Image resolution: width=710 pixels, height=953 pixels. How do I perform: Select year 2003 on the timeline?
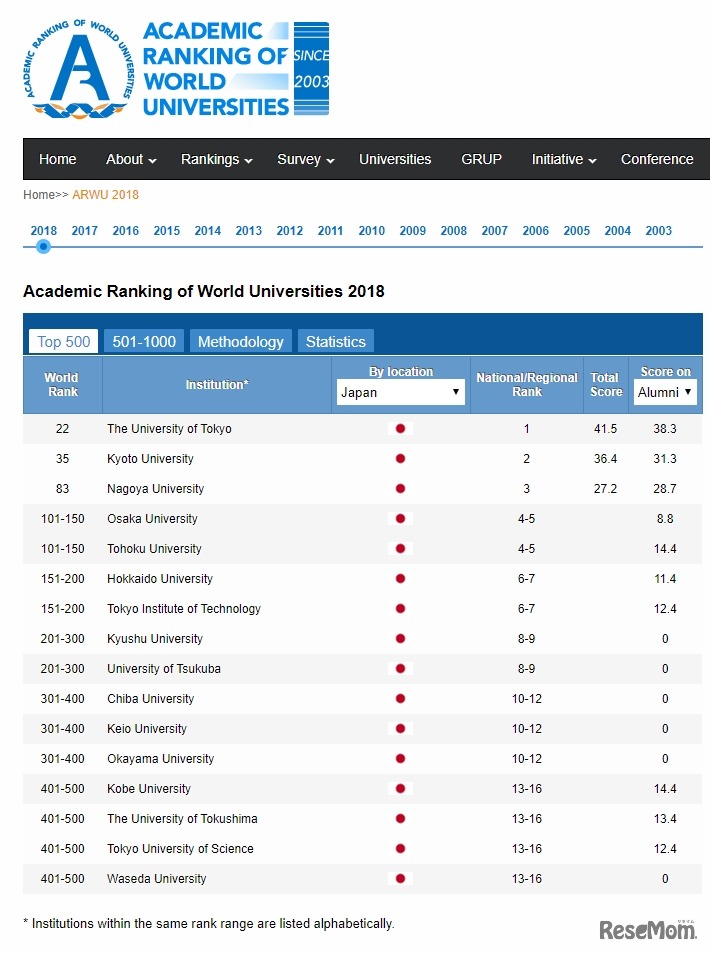click(x=658, y=231)
